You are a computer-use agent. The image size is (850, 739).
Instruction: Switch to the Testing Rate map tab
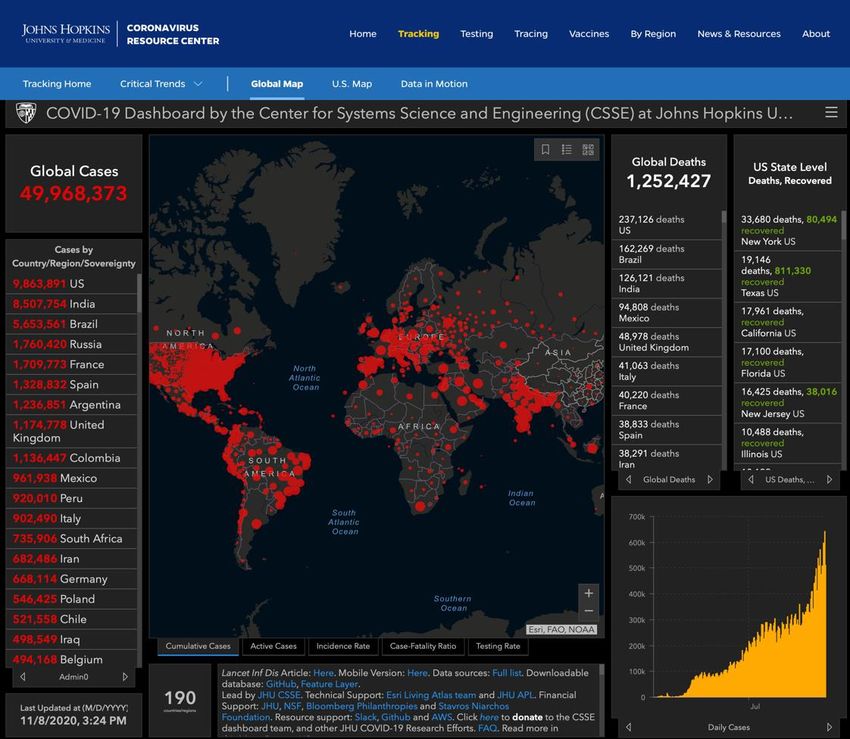click(x=498, y=646)
